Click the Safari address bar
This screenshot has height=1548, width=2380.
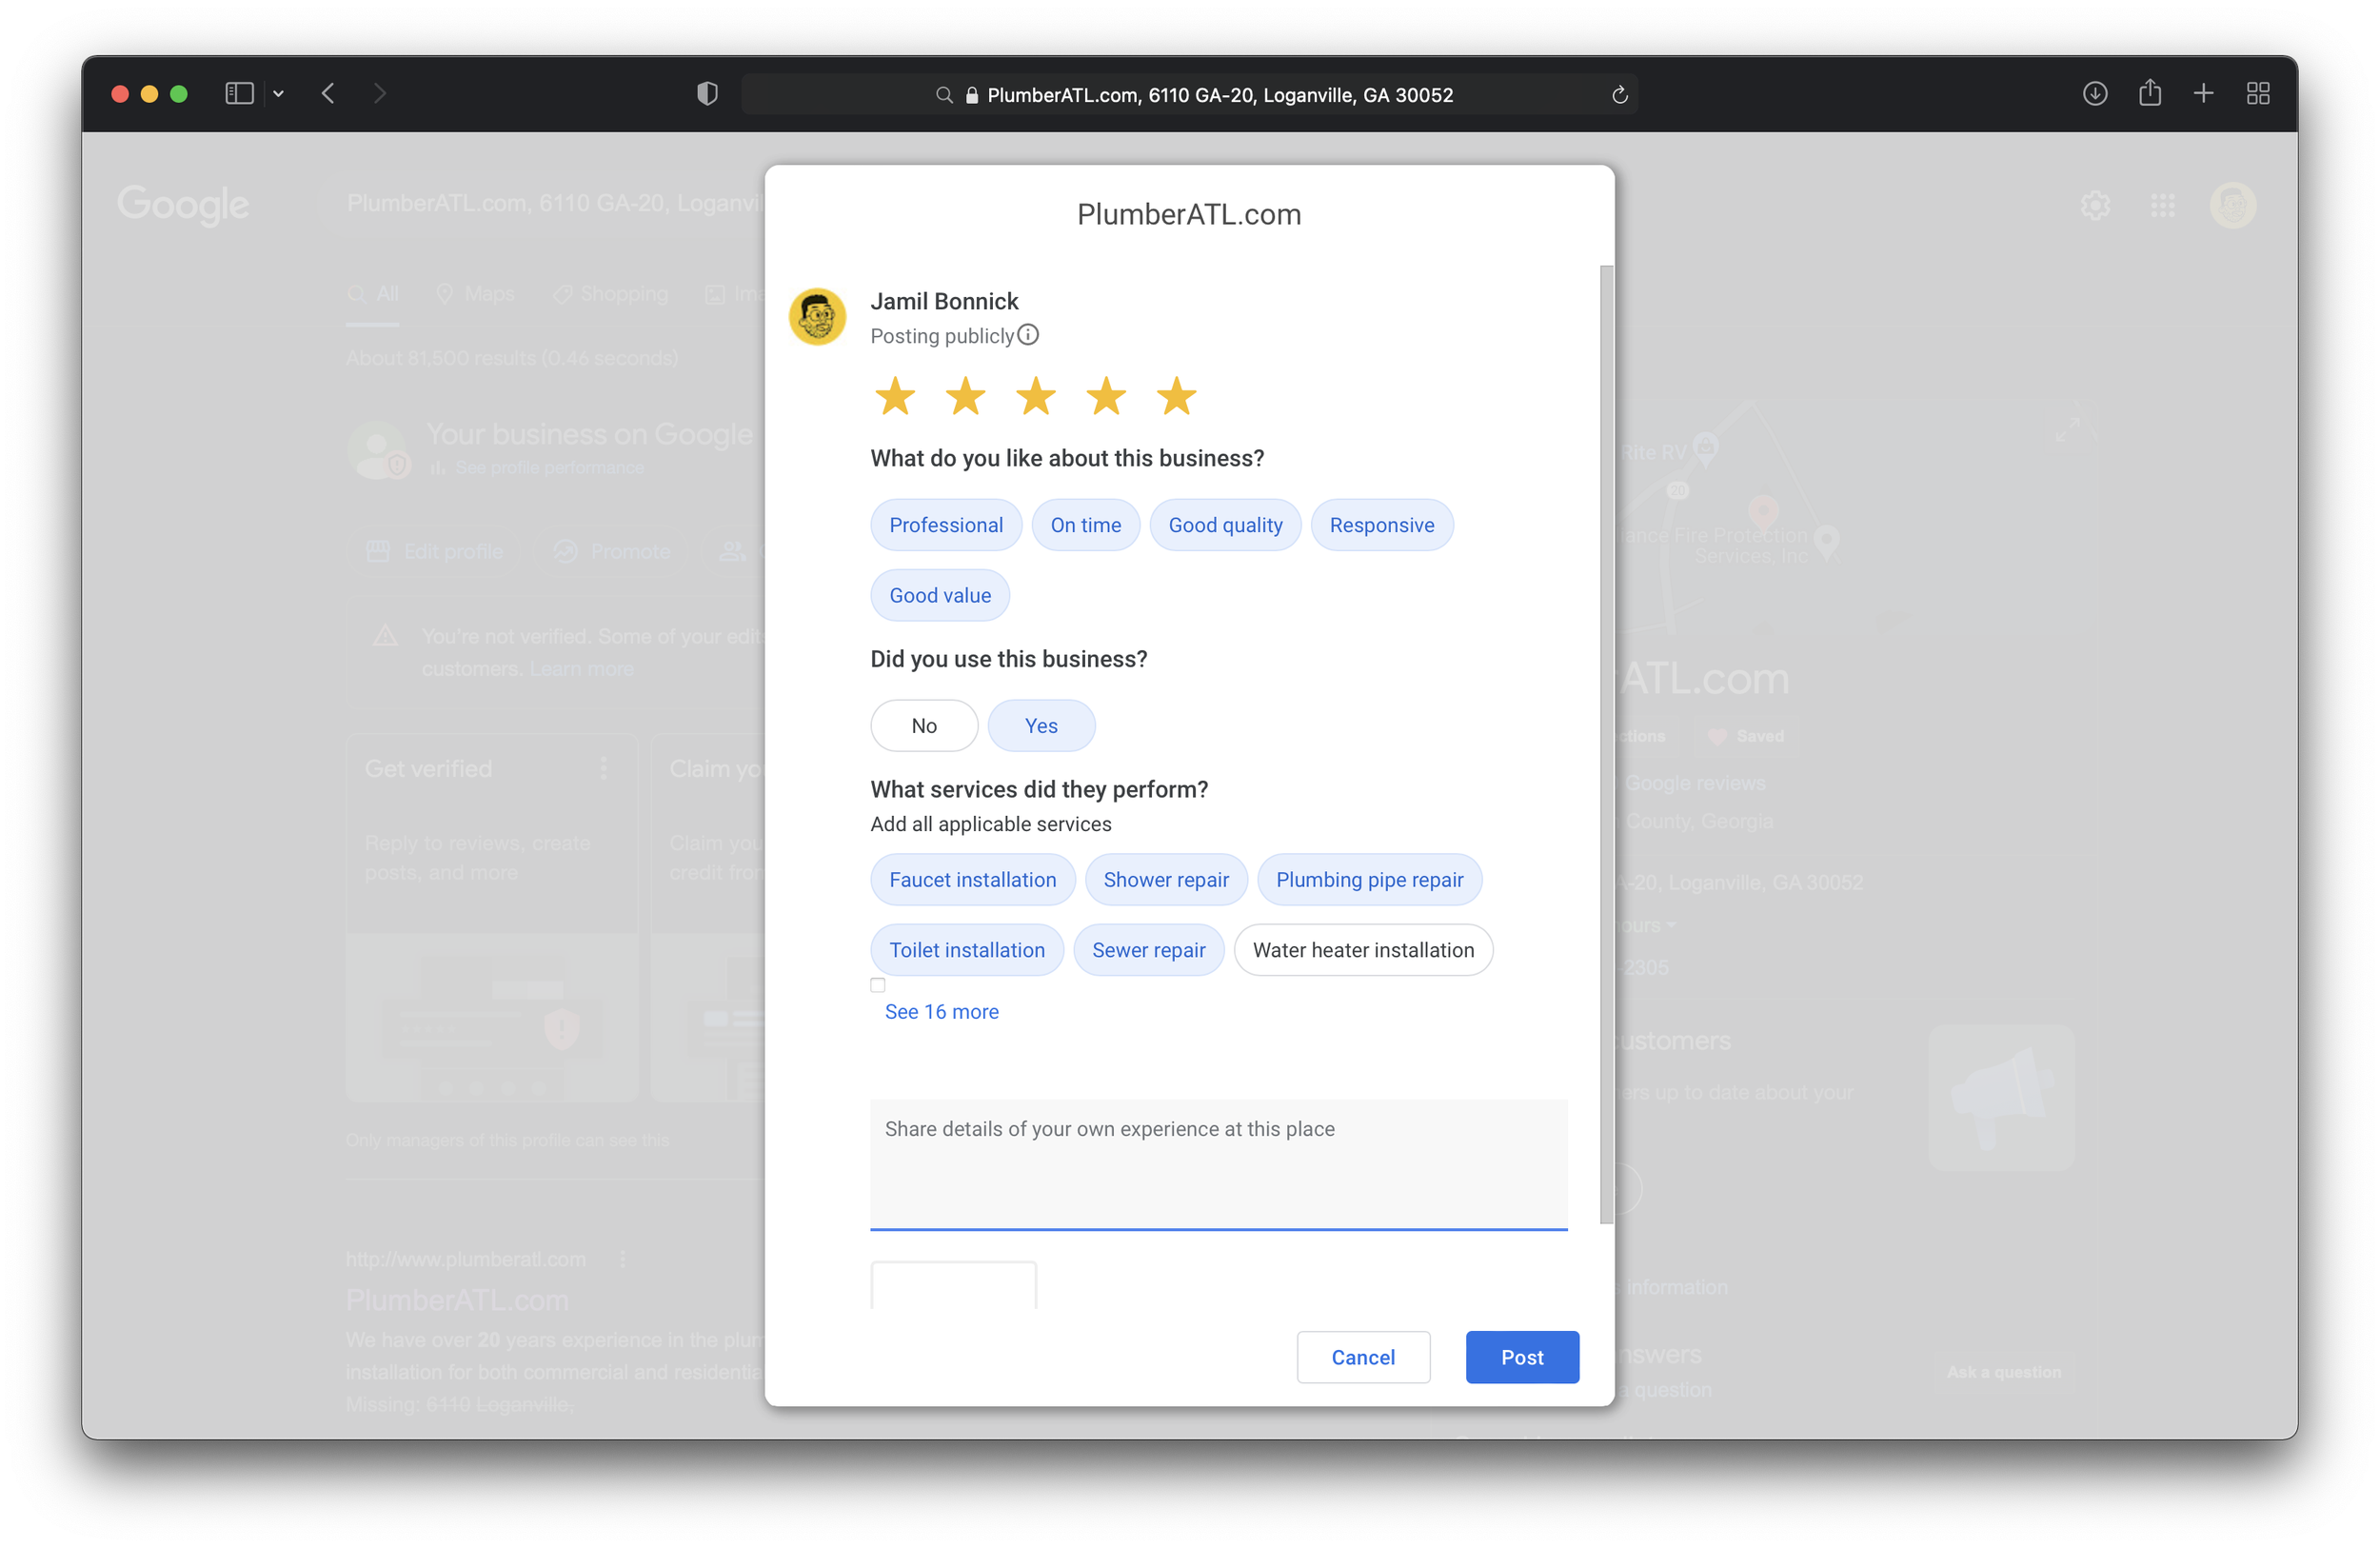(x=1189, y=95)
